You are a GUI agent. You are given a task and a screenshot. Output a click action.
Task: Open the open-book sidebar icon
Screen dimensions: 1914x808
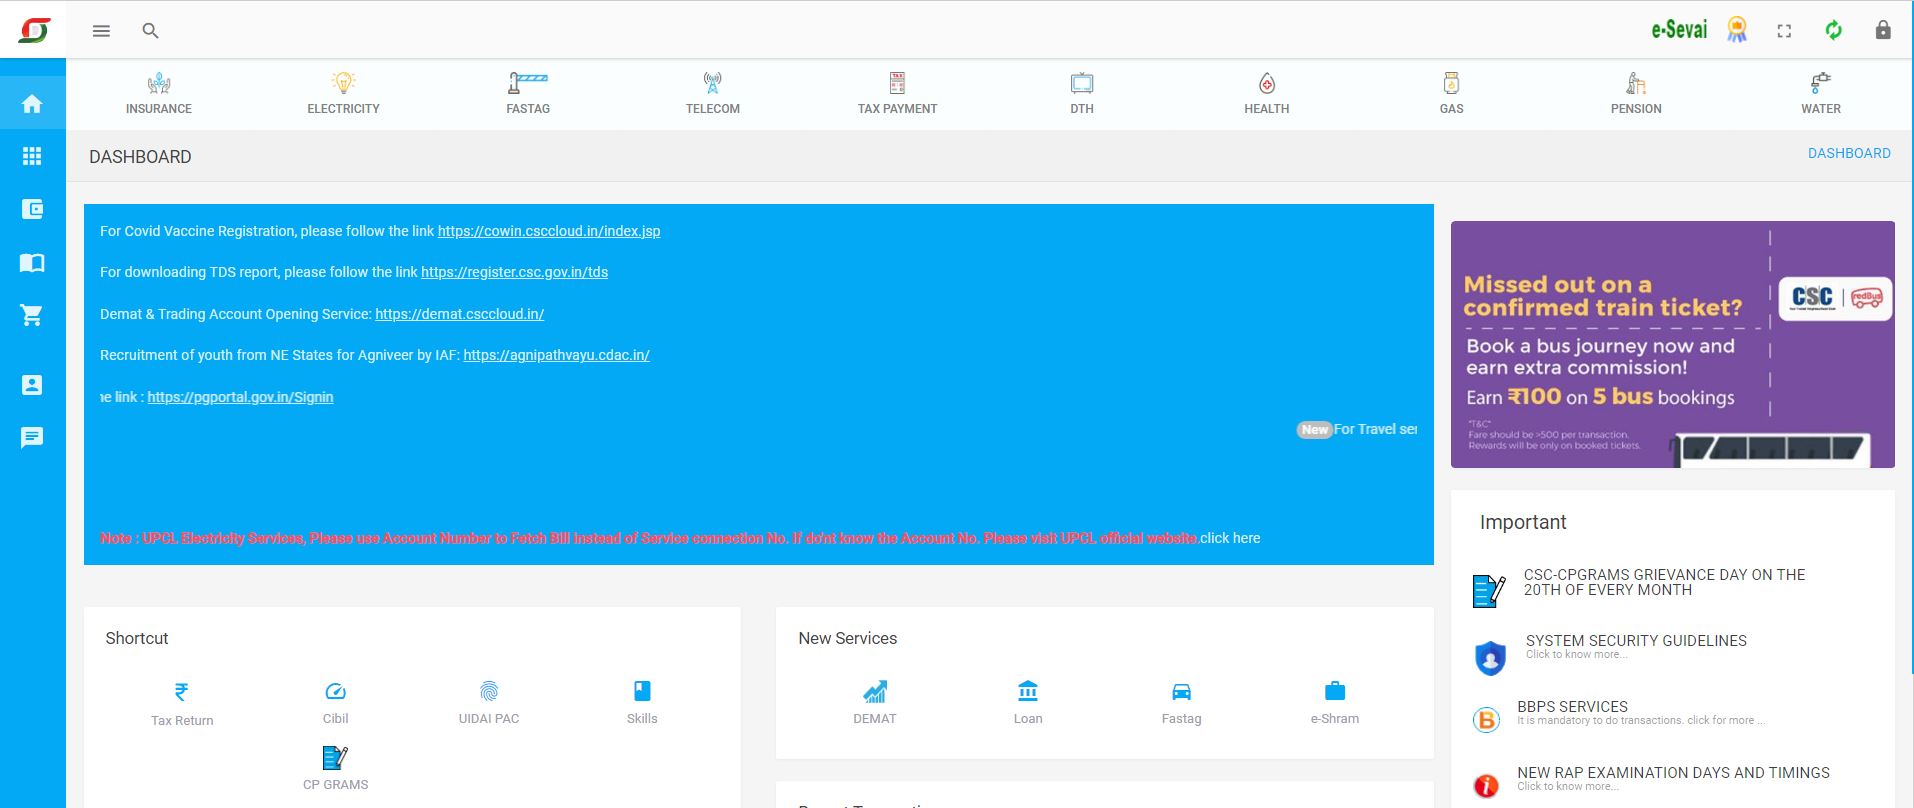click(32, 263)
